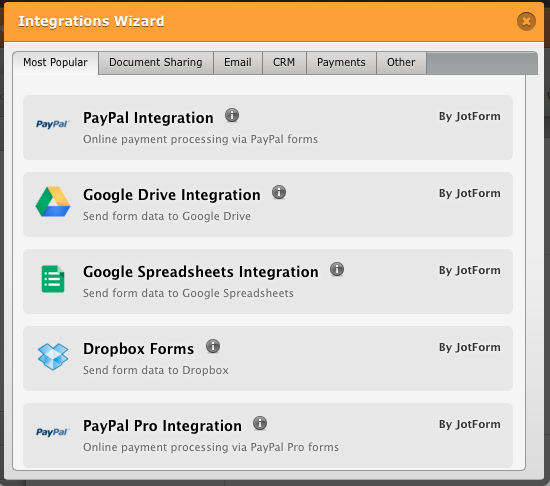Click info icon next to PayPal Pro Integration
This screenshot has height=486, width=550.
[x=260, y=423]
